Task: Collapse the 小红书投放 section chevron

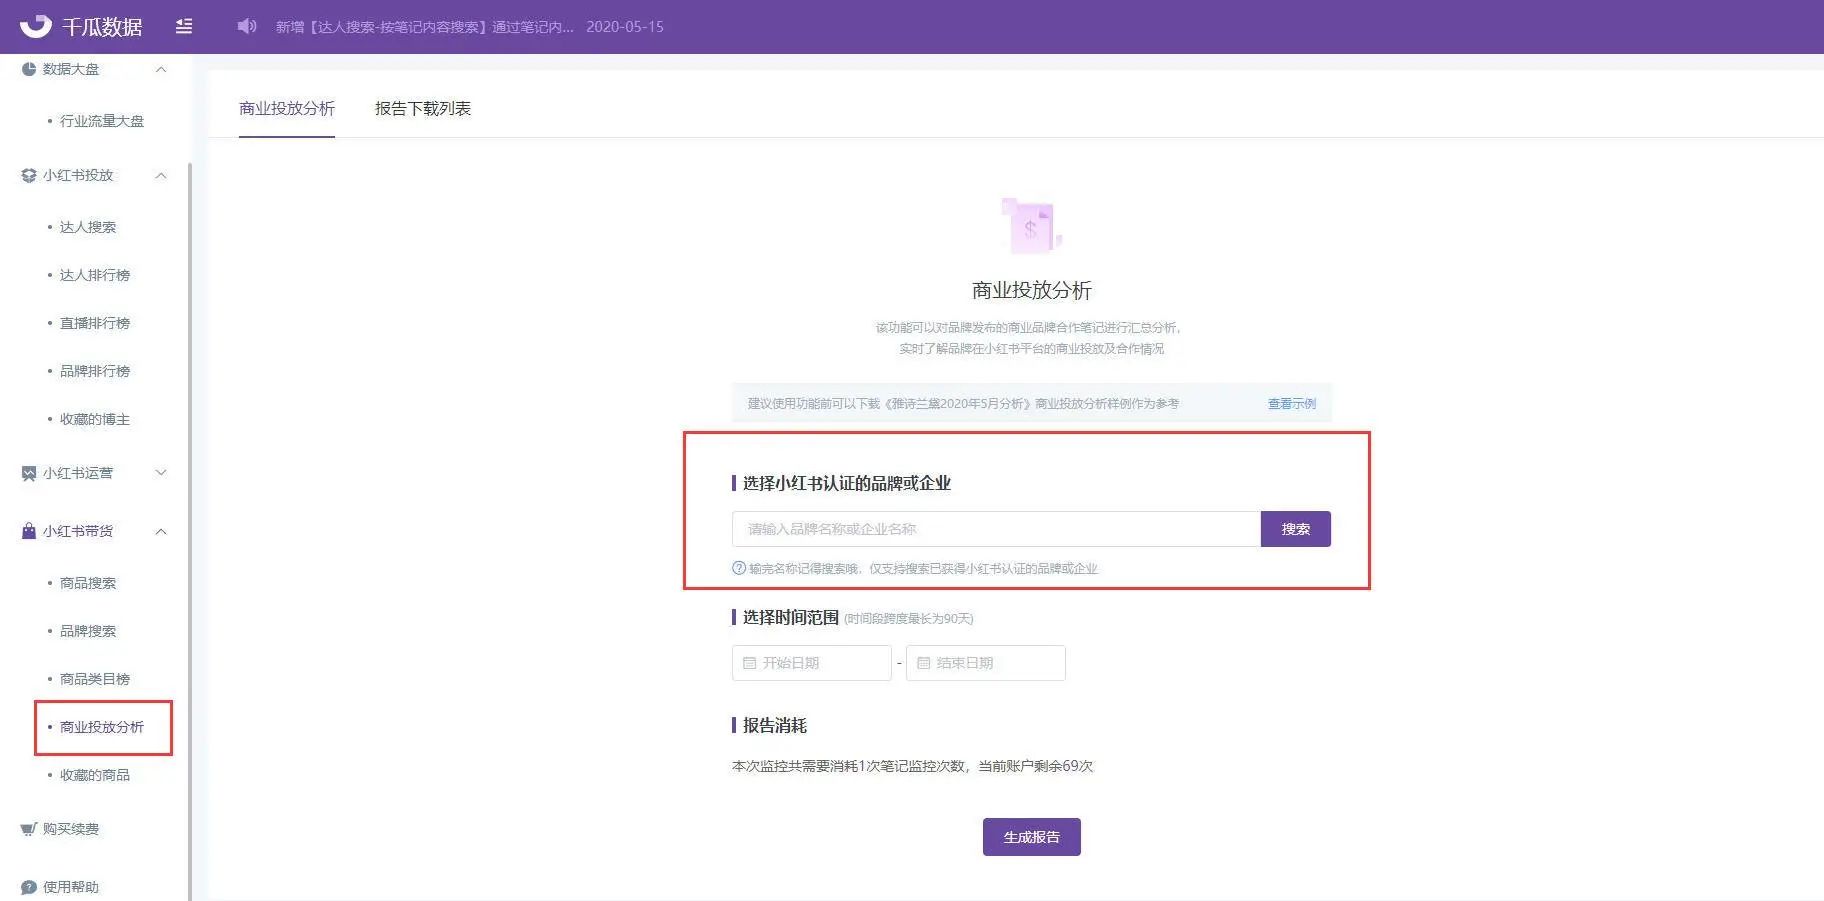Action: 161,175
